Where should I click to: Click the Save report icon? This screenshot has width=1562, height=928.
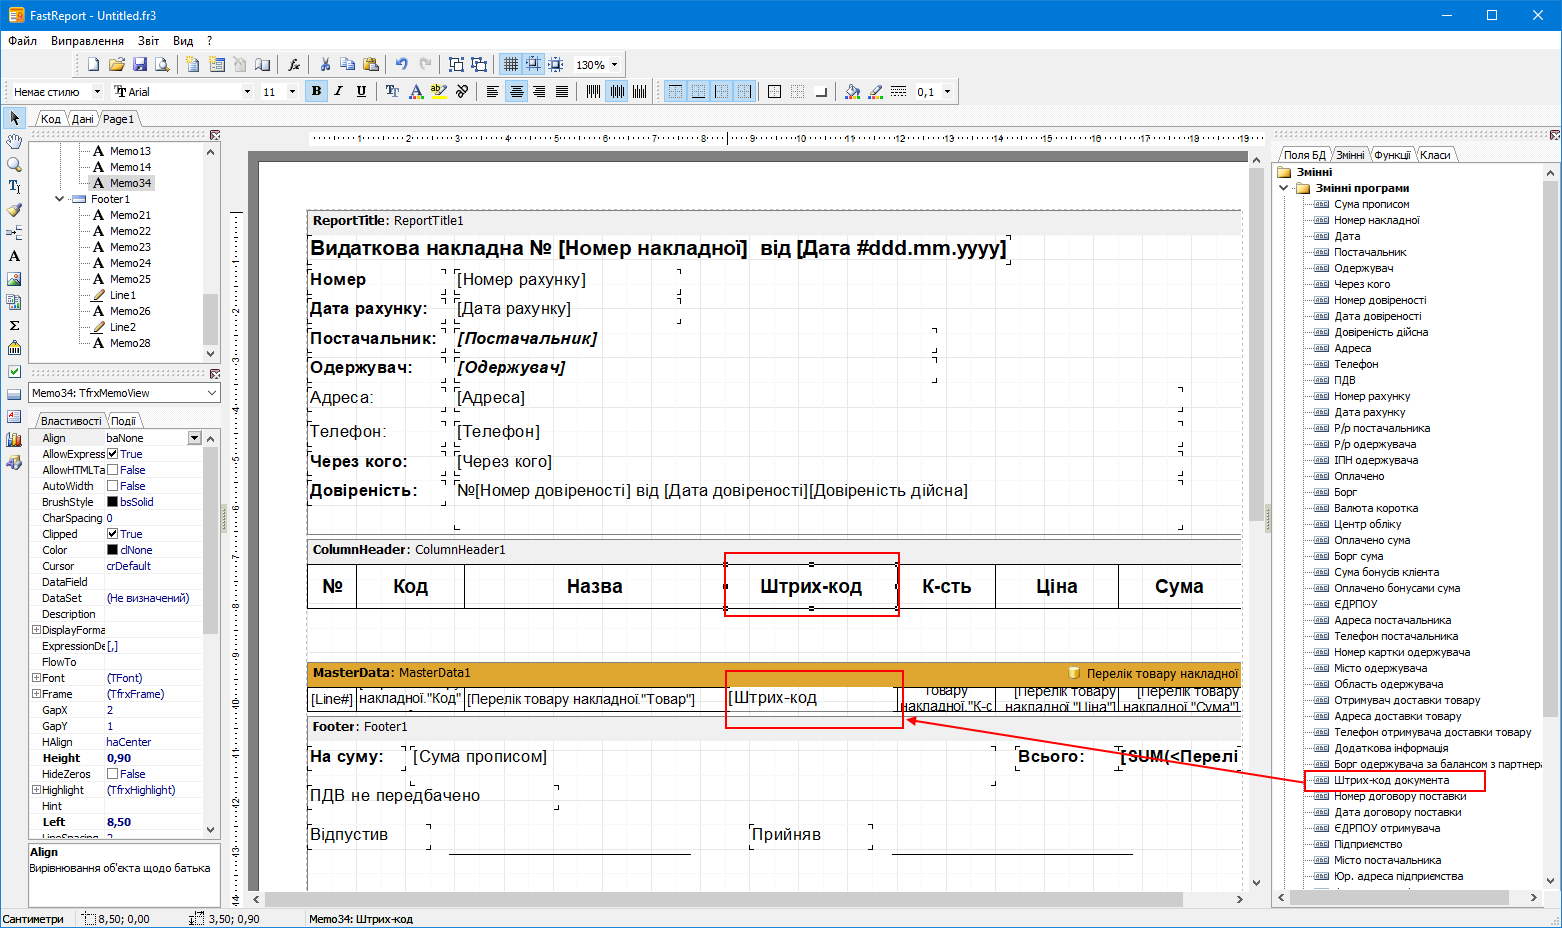tap(140, 64)
